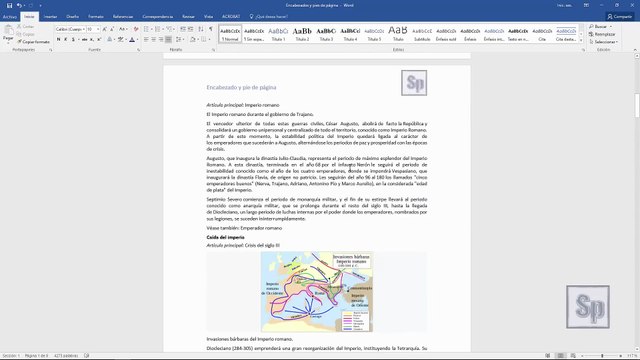Image resolution: width=640 pixels, height=360 pixels.
Task: Open multilevel list dropdown
Action: pyautogui.click(x=175, y=29)
